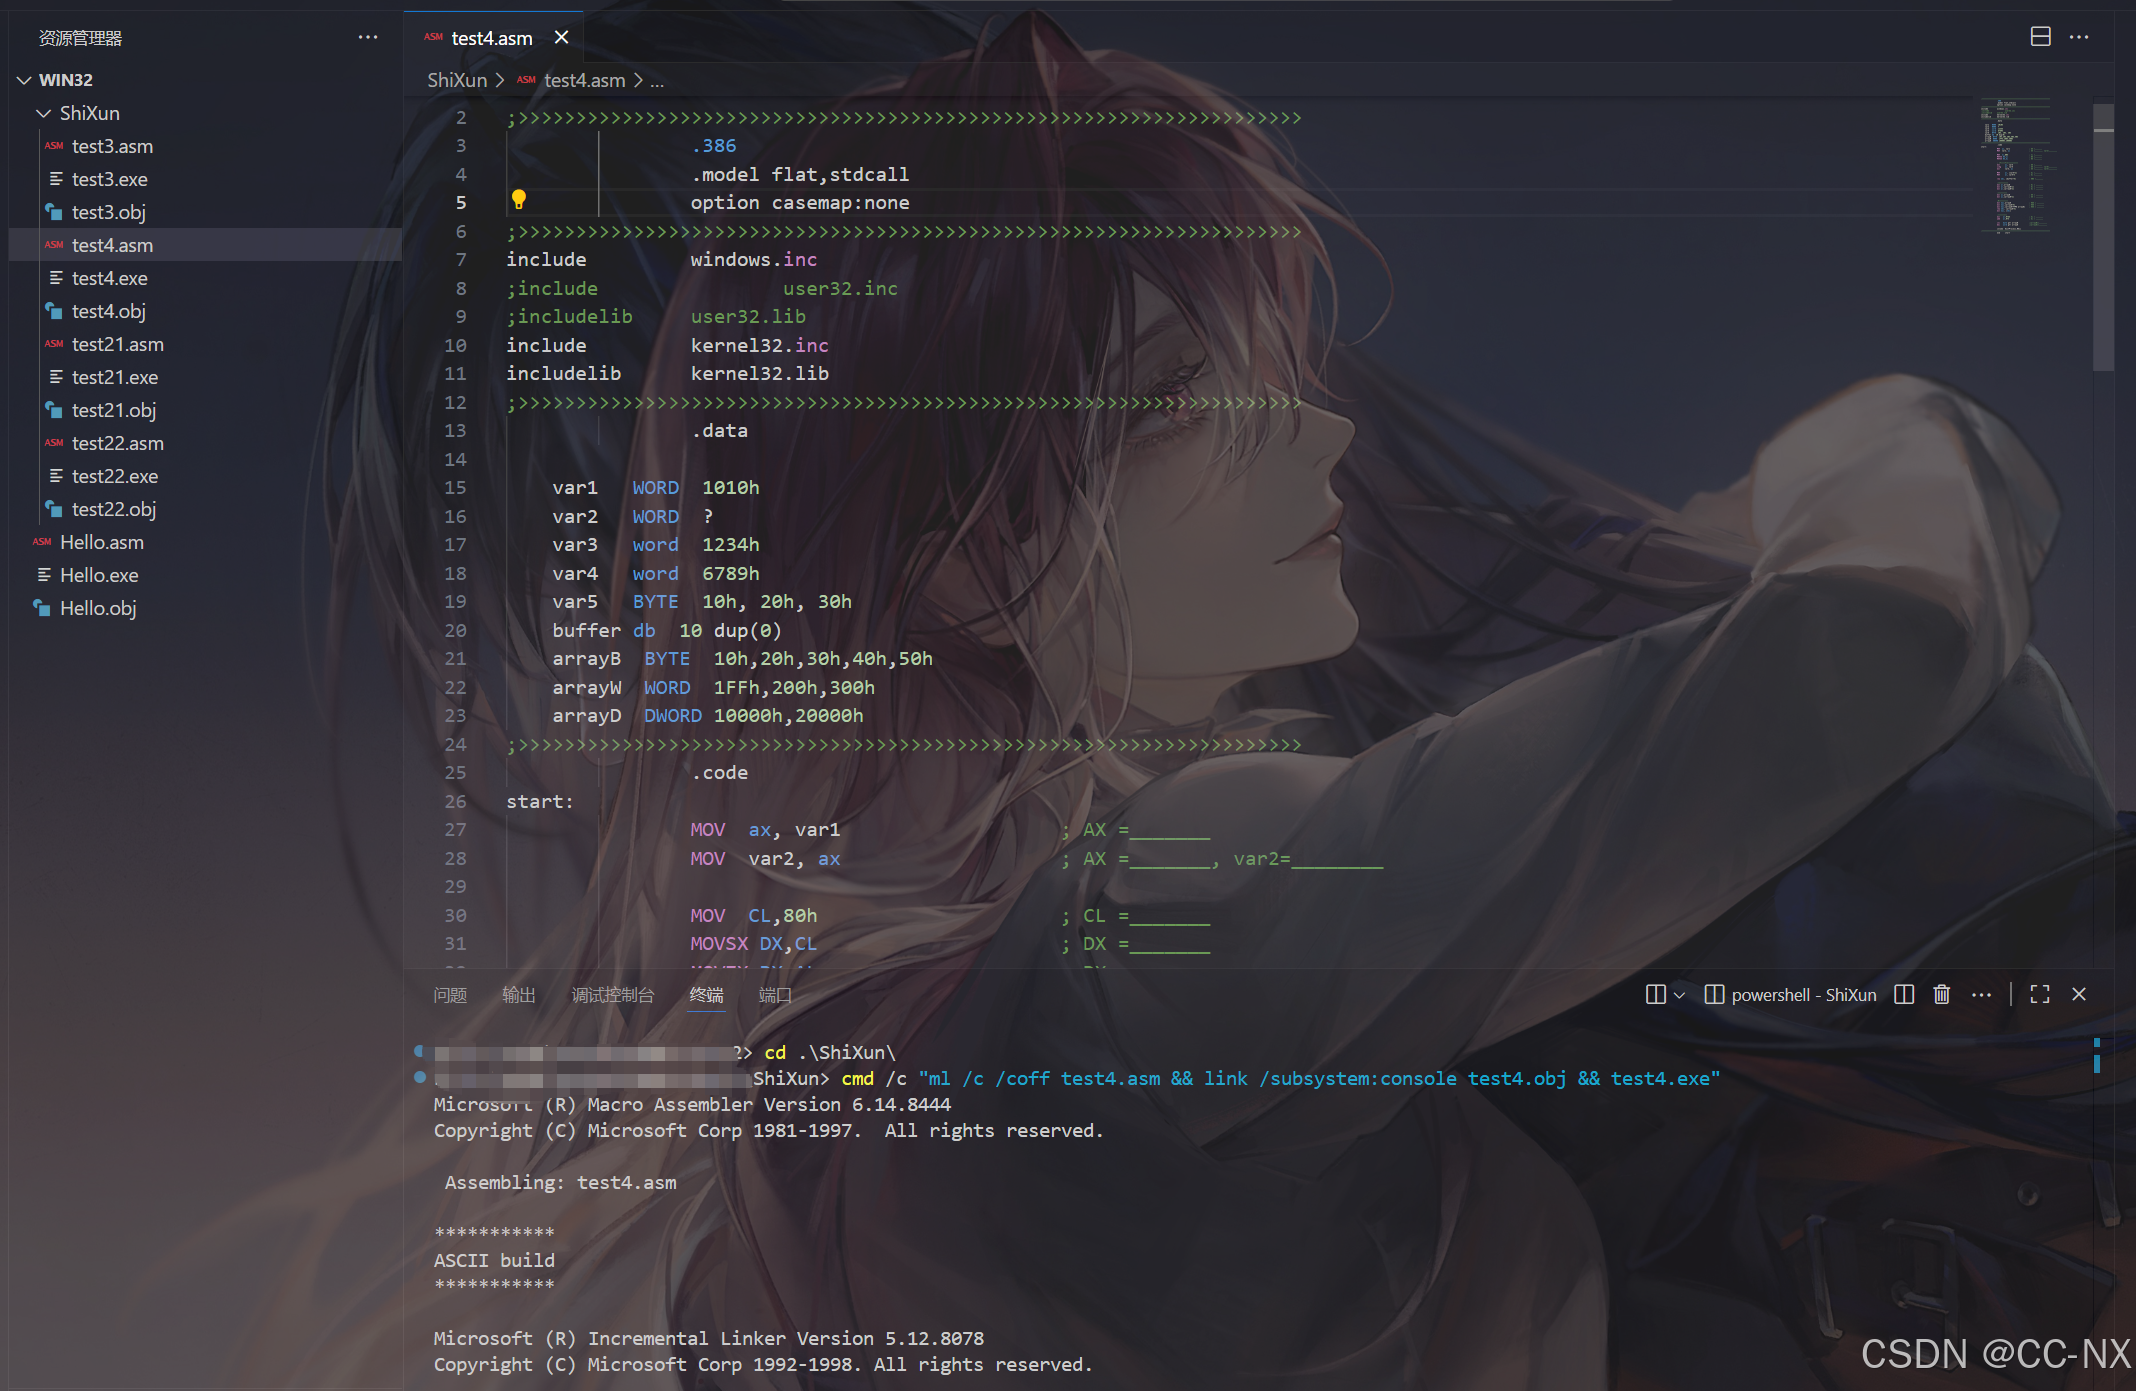Screen dimensions: 2136x1391
Task: Click 'Assembling: test4.asm' terminal output
Action: pos(560,1183)
